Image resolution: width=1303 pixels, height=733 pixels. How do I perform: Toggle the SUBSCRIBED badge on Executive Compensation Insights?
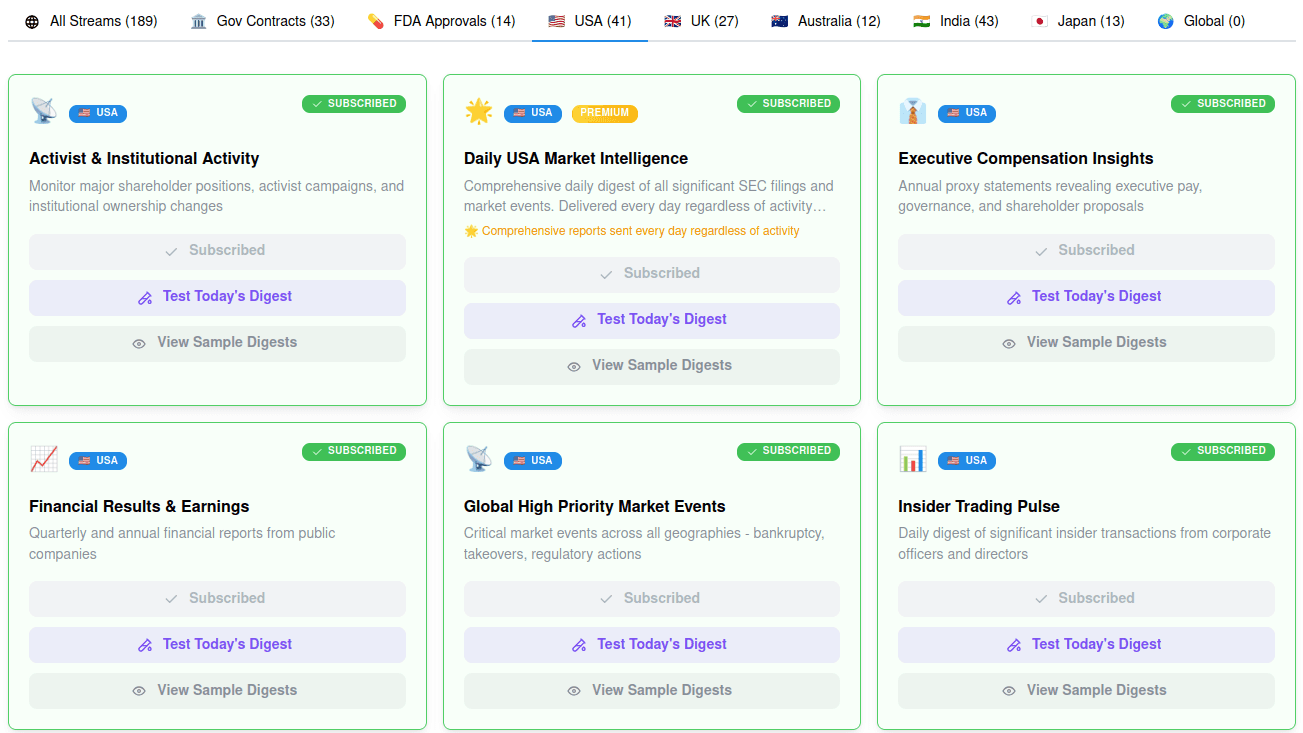click(1222, 103)
